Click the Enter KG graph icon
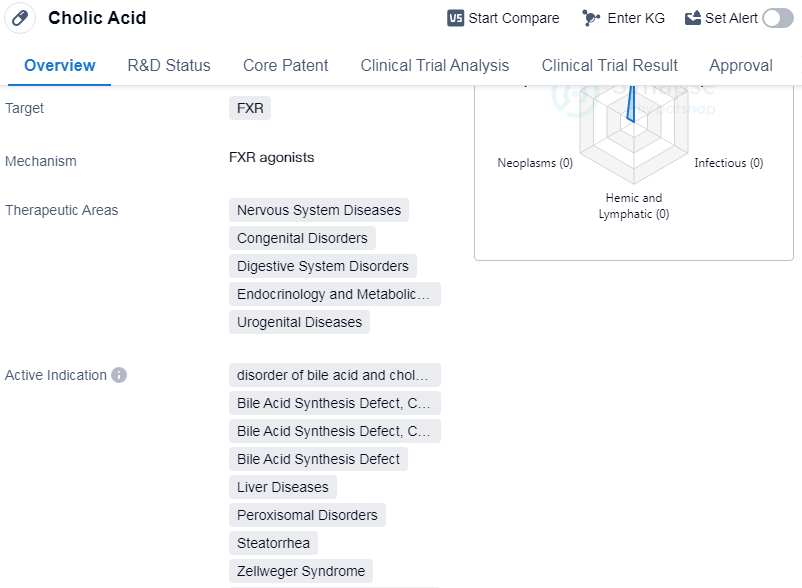This screenshot has height=588, width=802. 591,18
